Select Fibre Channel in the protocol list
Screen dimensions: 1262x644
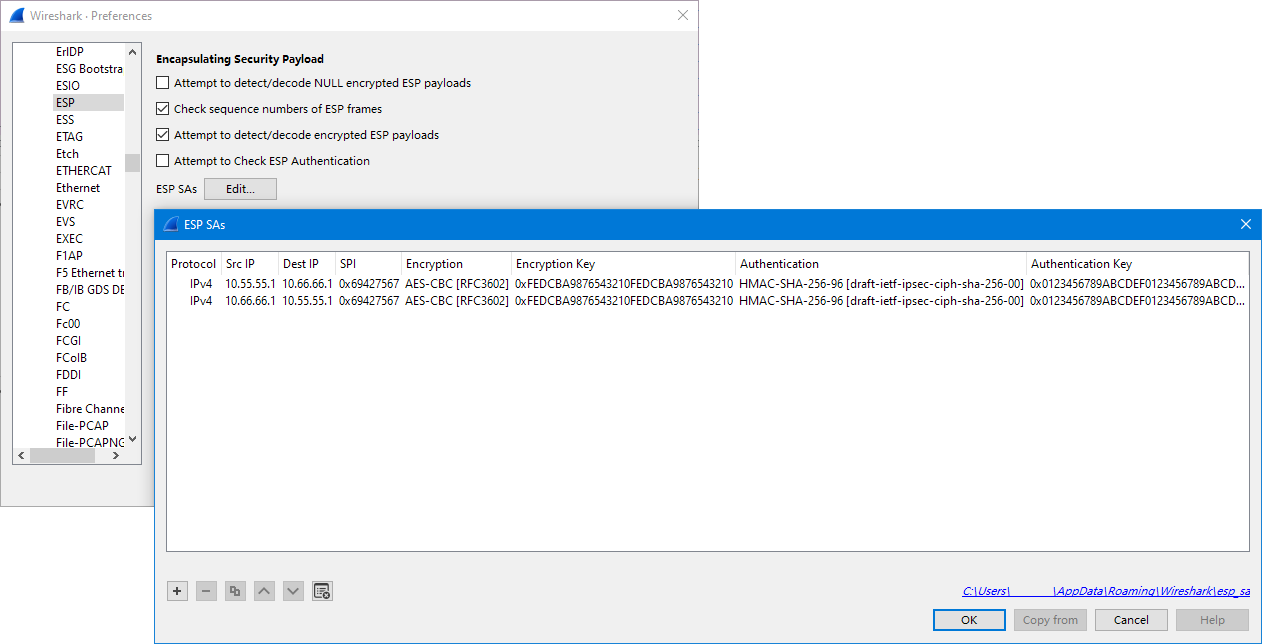89,409
